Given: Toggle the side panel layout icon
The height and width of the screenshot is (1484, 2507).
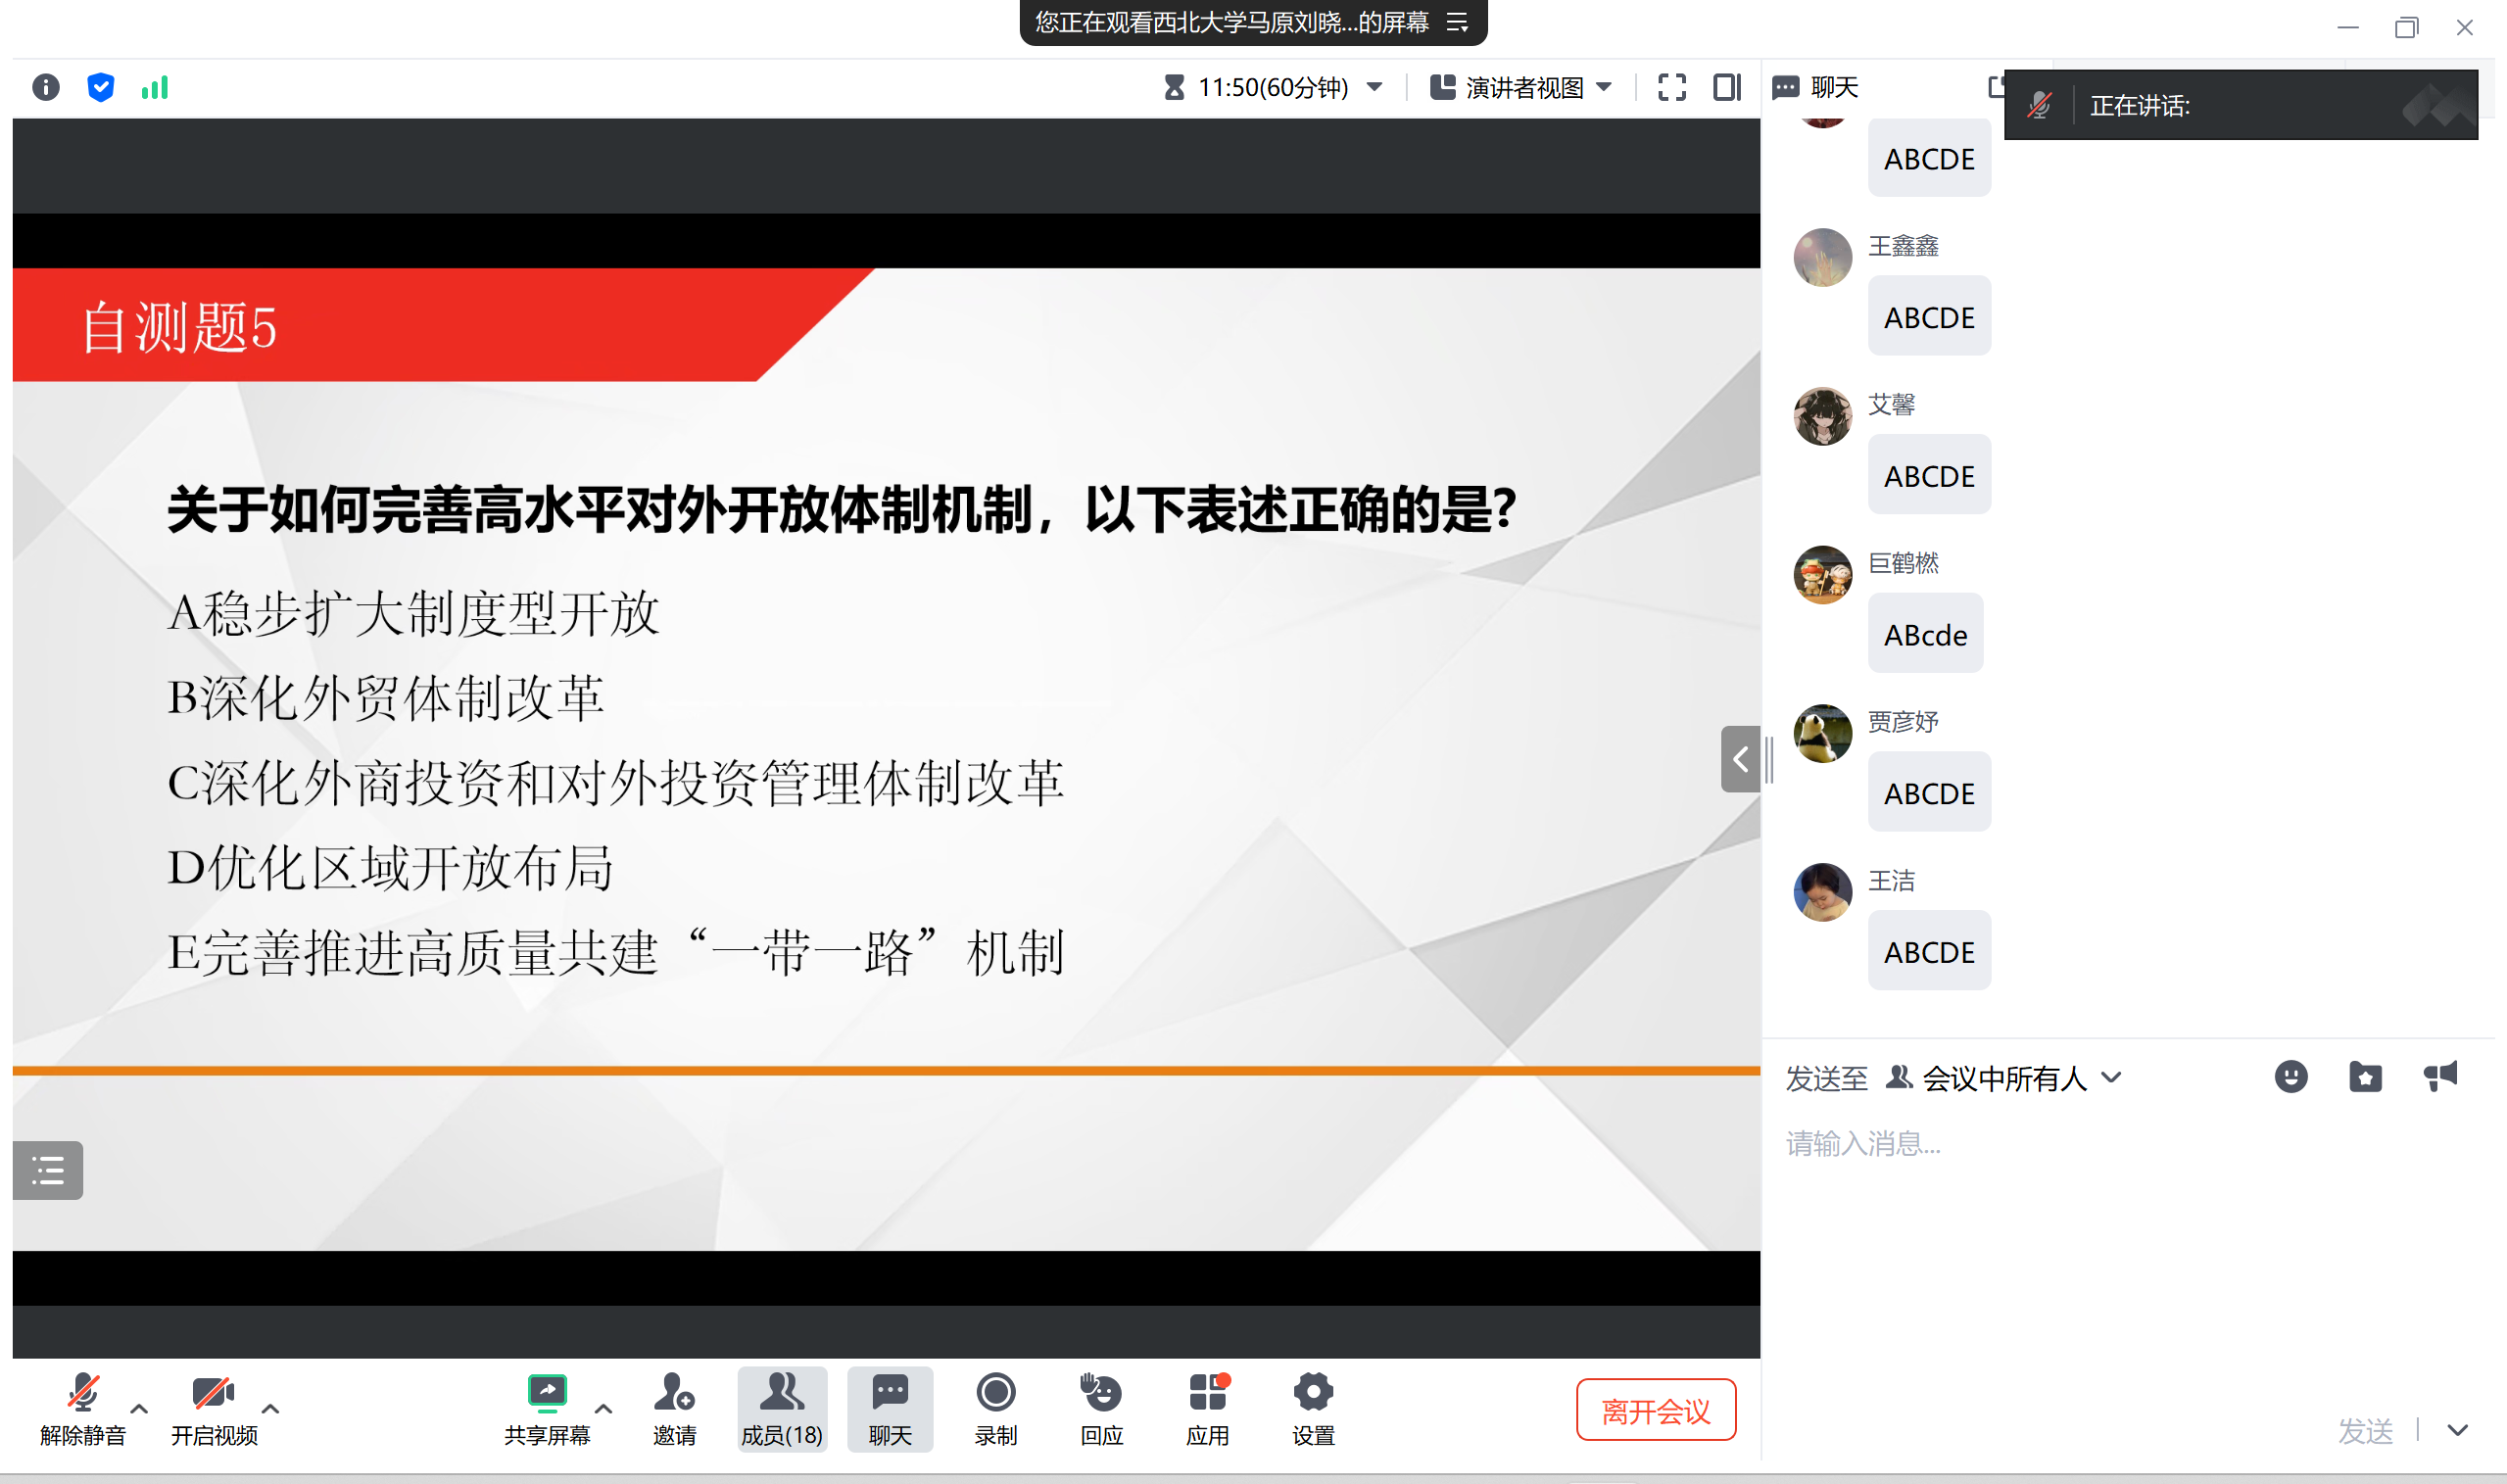Looking at the screenshot, I should (x=1726, y=87).
